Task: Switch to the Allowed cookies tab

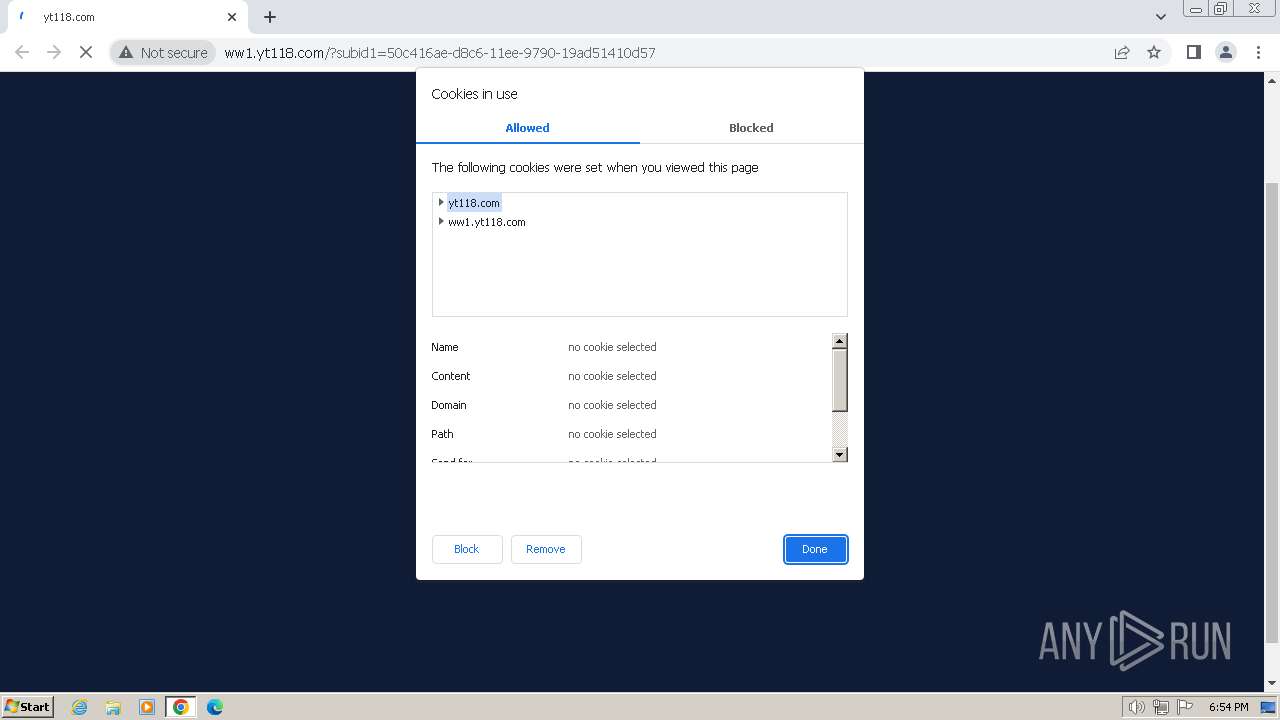Action: 527,128
